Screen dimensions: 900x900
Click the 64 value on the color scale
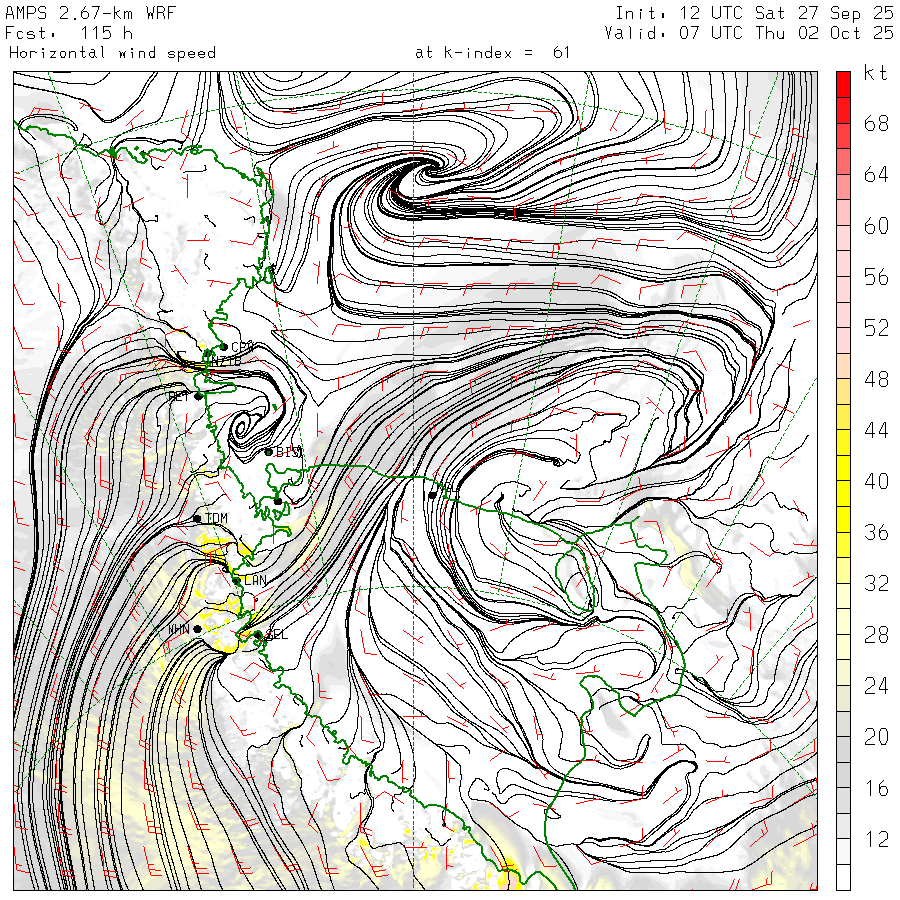[x=876, y=174]
